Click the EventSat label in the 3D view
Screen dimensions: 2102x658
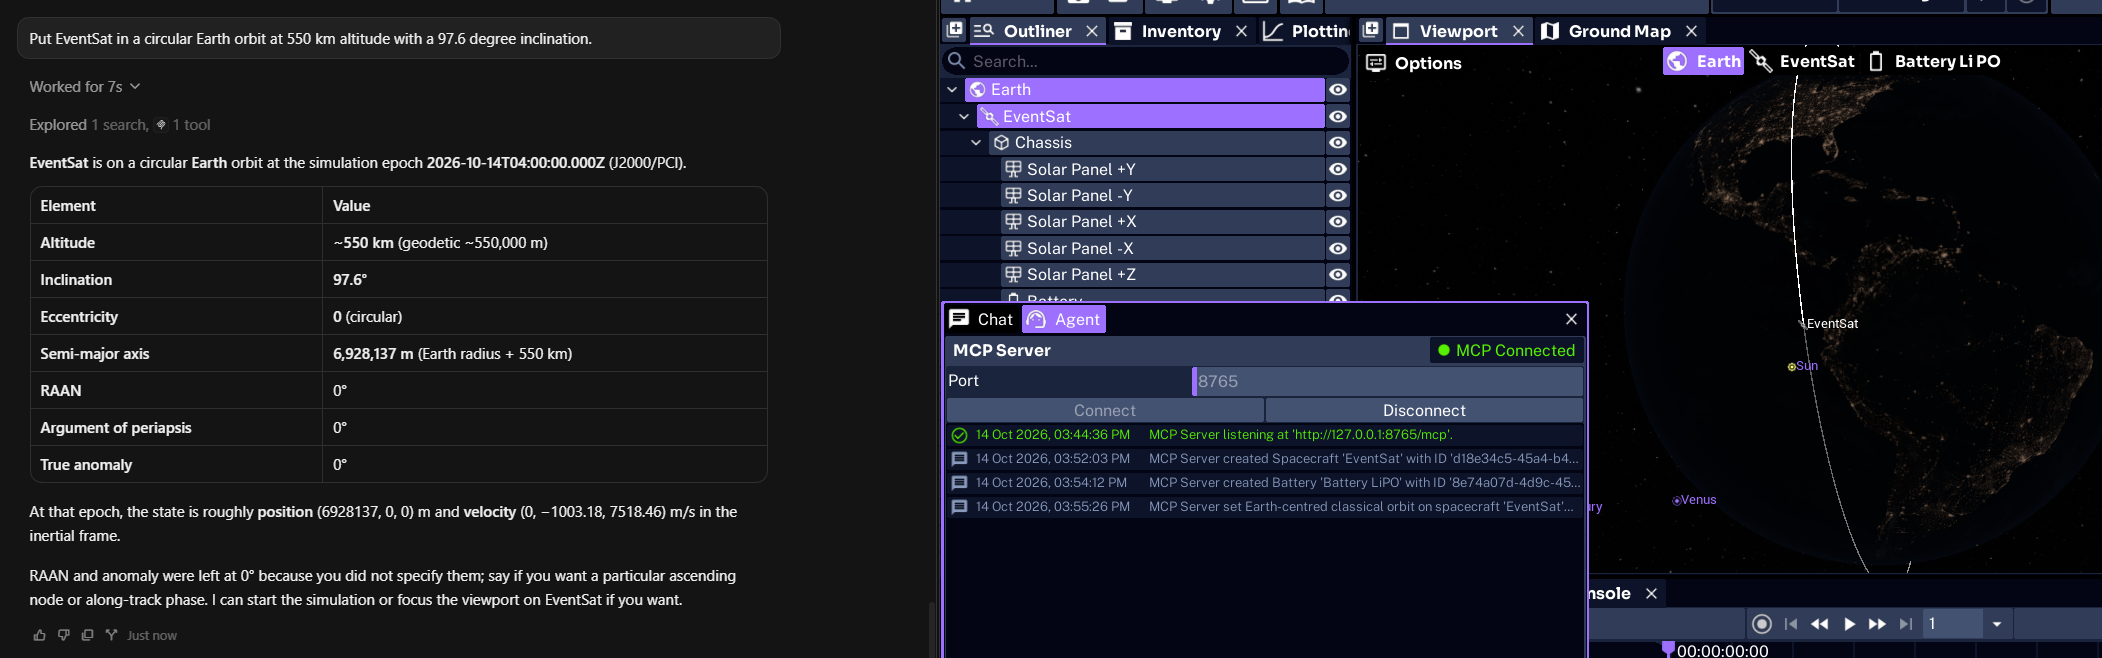(x=1832, y=324)
